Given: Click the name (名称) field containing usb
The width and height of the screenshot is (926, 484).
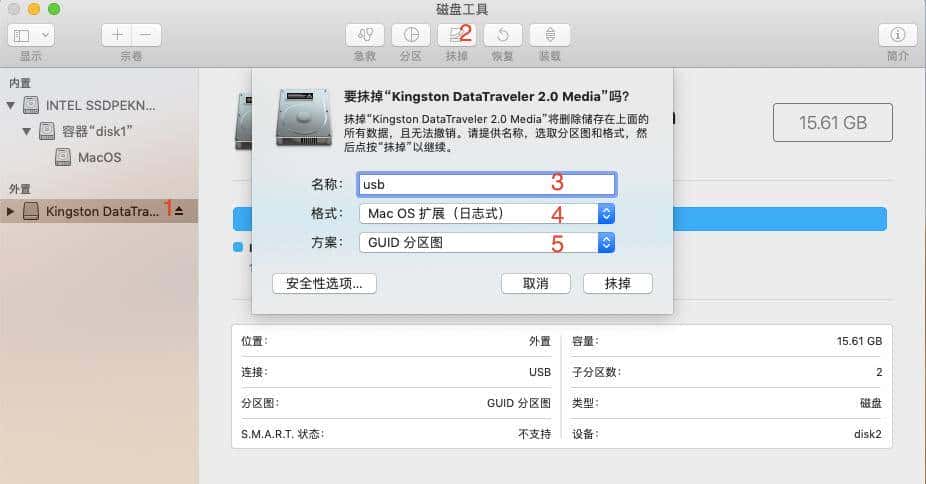Looking at the screenshot, I should coord(487,184).
